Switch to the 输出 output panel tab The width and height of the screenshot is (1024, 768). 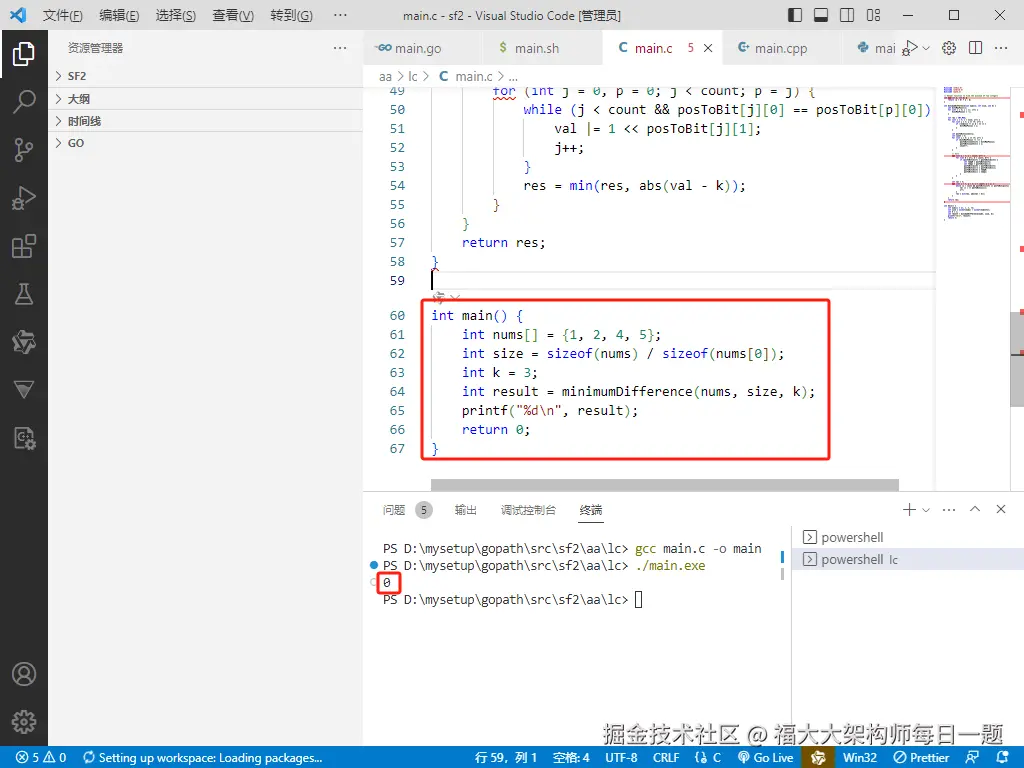pyautogui.click(x=466, y=510)
